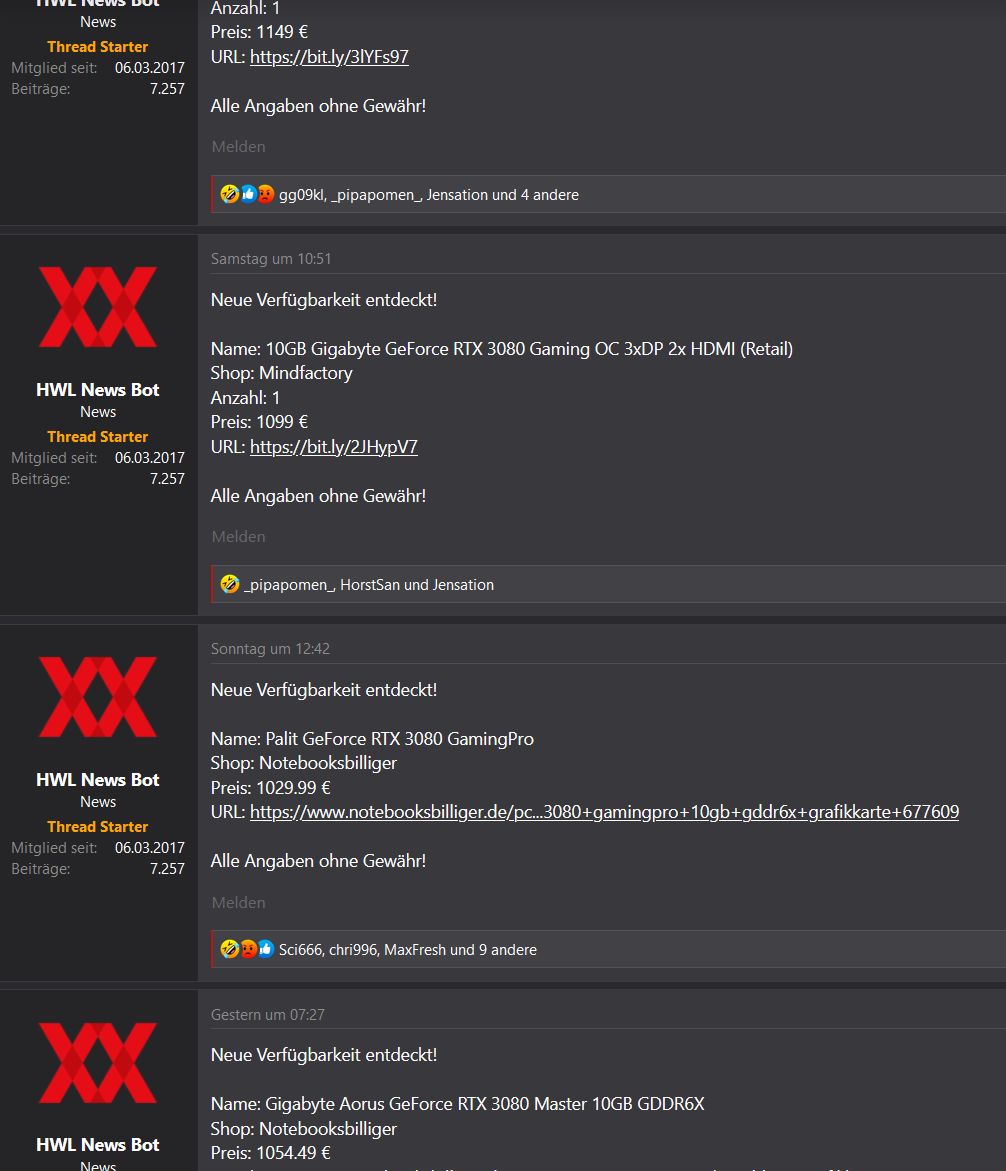The image size is (1006, 1171).
Task: Click the HWL News Bot avatar on the Samstag post
Action: coord(98,307)
